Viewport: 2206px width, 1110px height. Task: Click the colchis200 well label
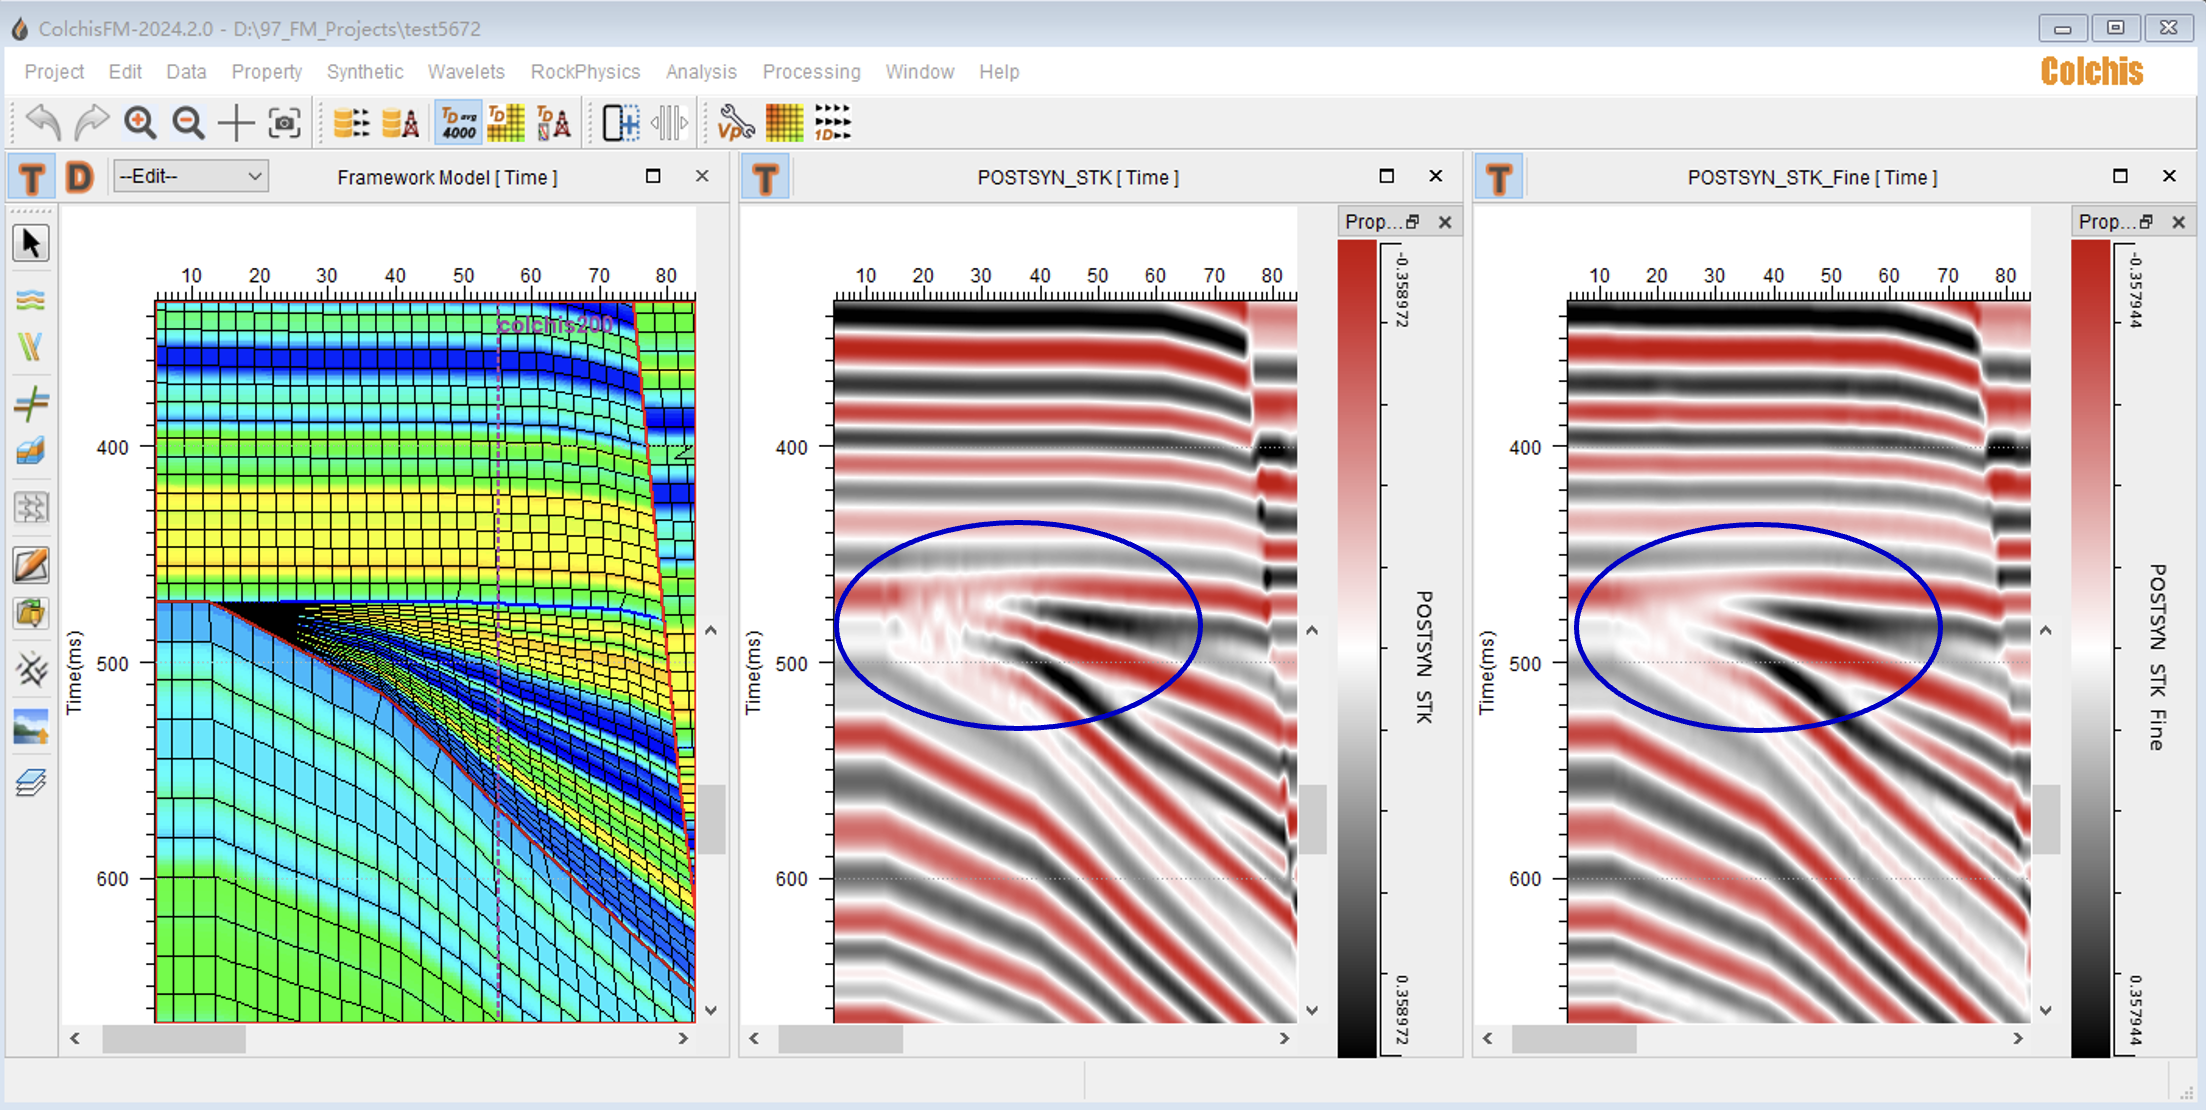[554, 326]
